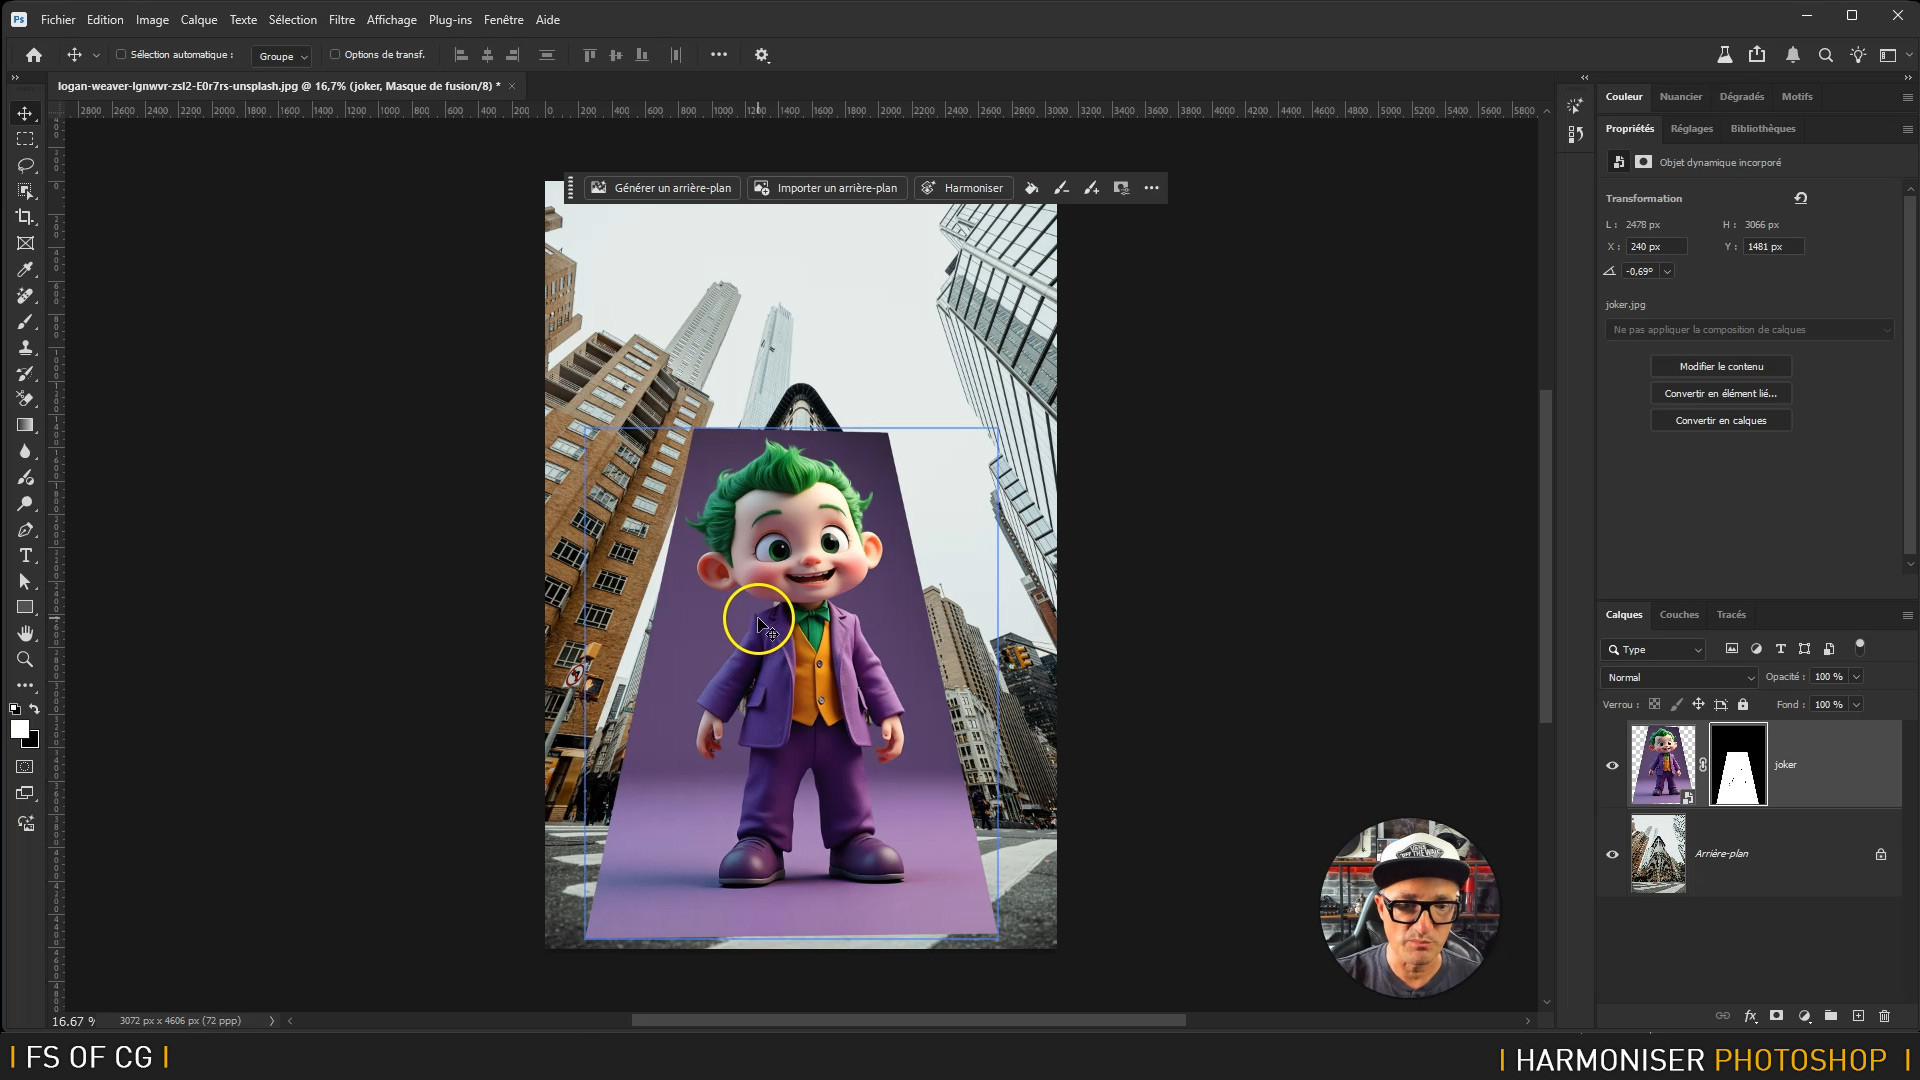This screenshot has width=1920, height=1080.
Task: Select the Zoom tool in toolbar
Action: click(x=25, y=660)
